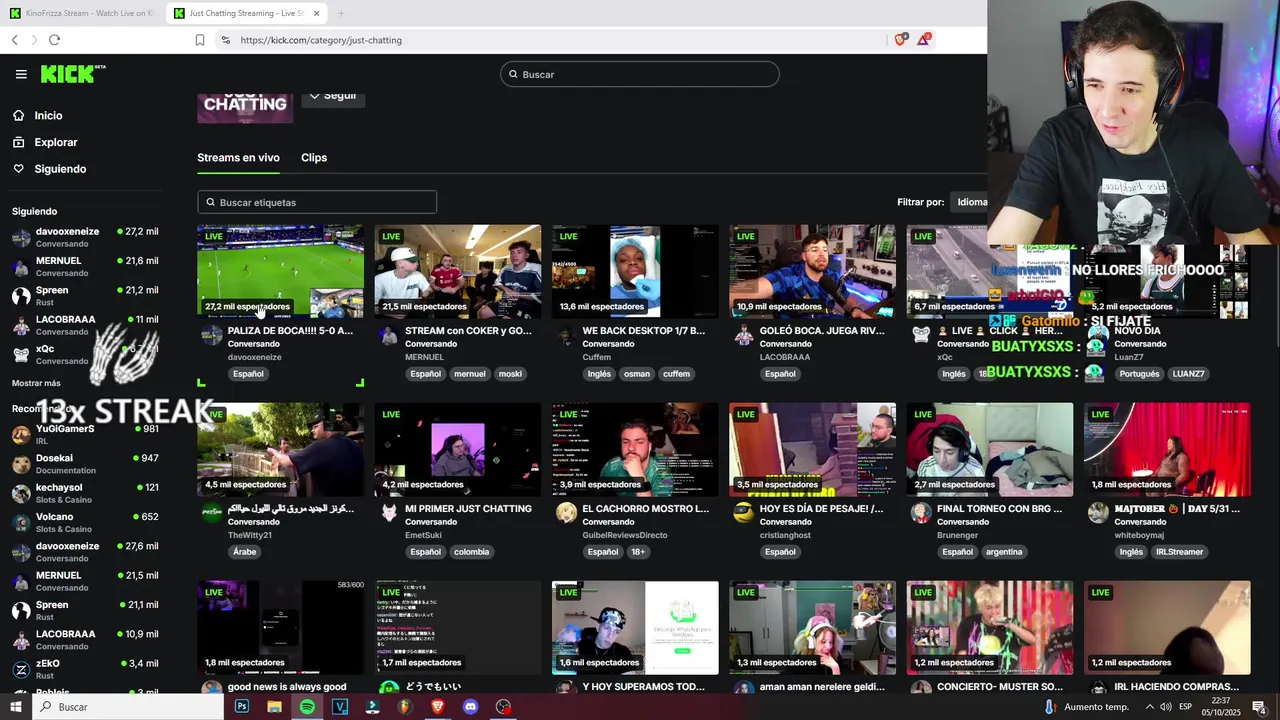Bookmark this page with the bookmark icon

[200, 40]
